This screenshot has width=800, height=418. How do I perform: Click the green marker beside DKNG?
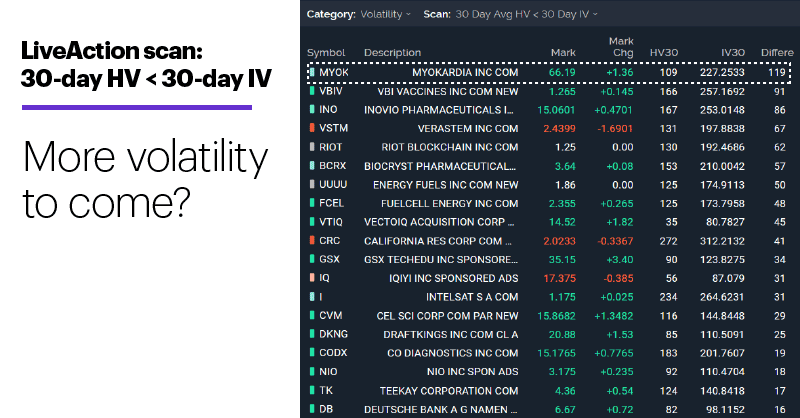311,334
